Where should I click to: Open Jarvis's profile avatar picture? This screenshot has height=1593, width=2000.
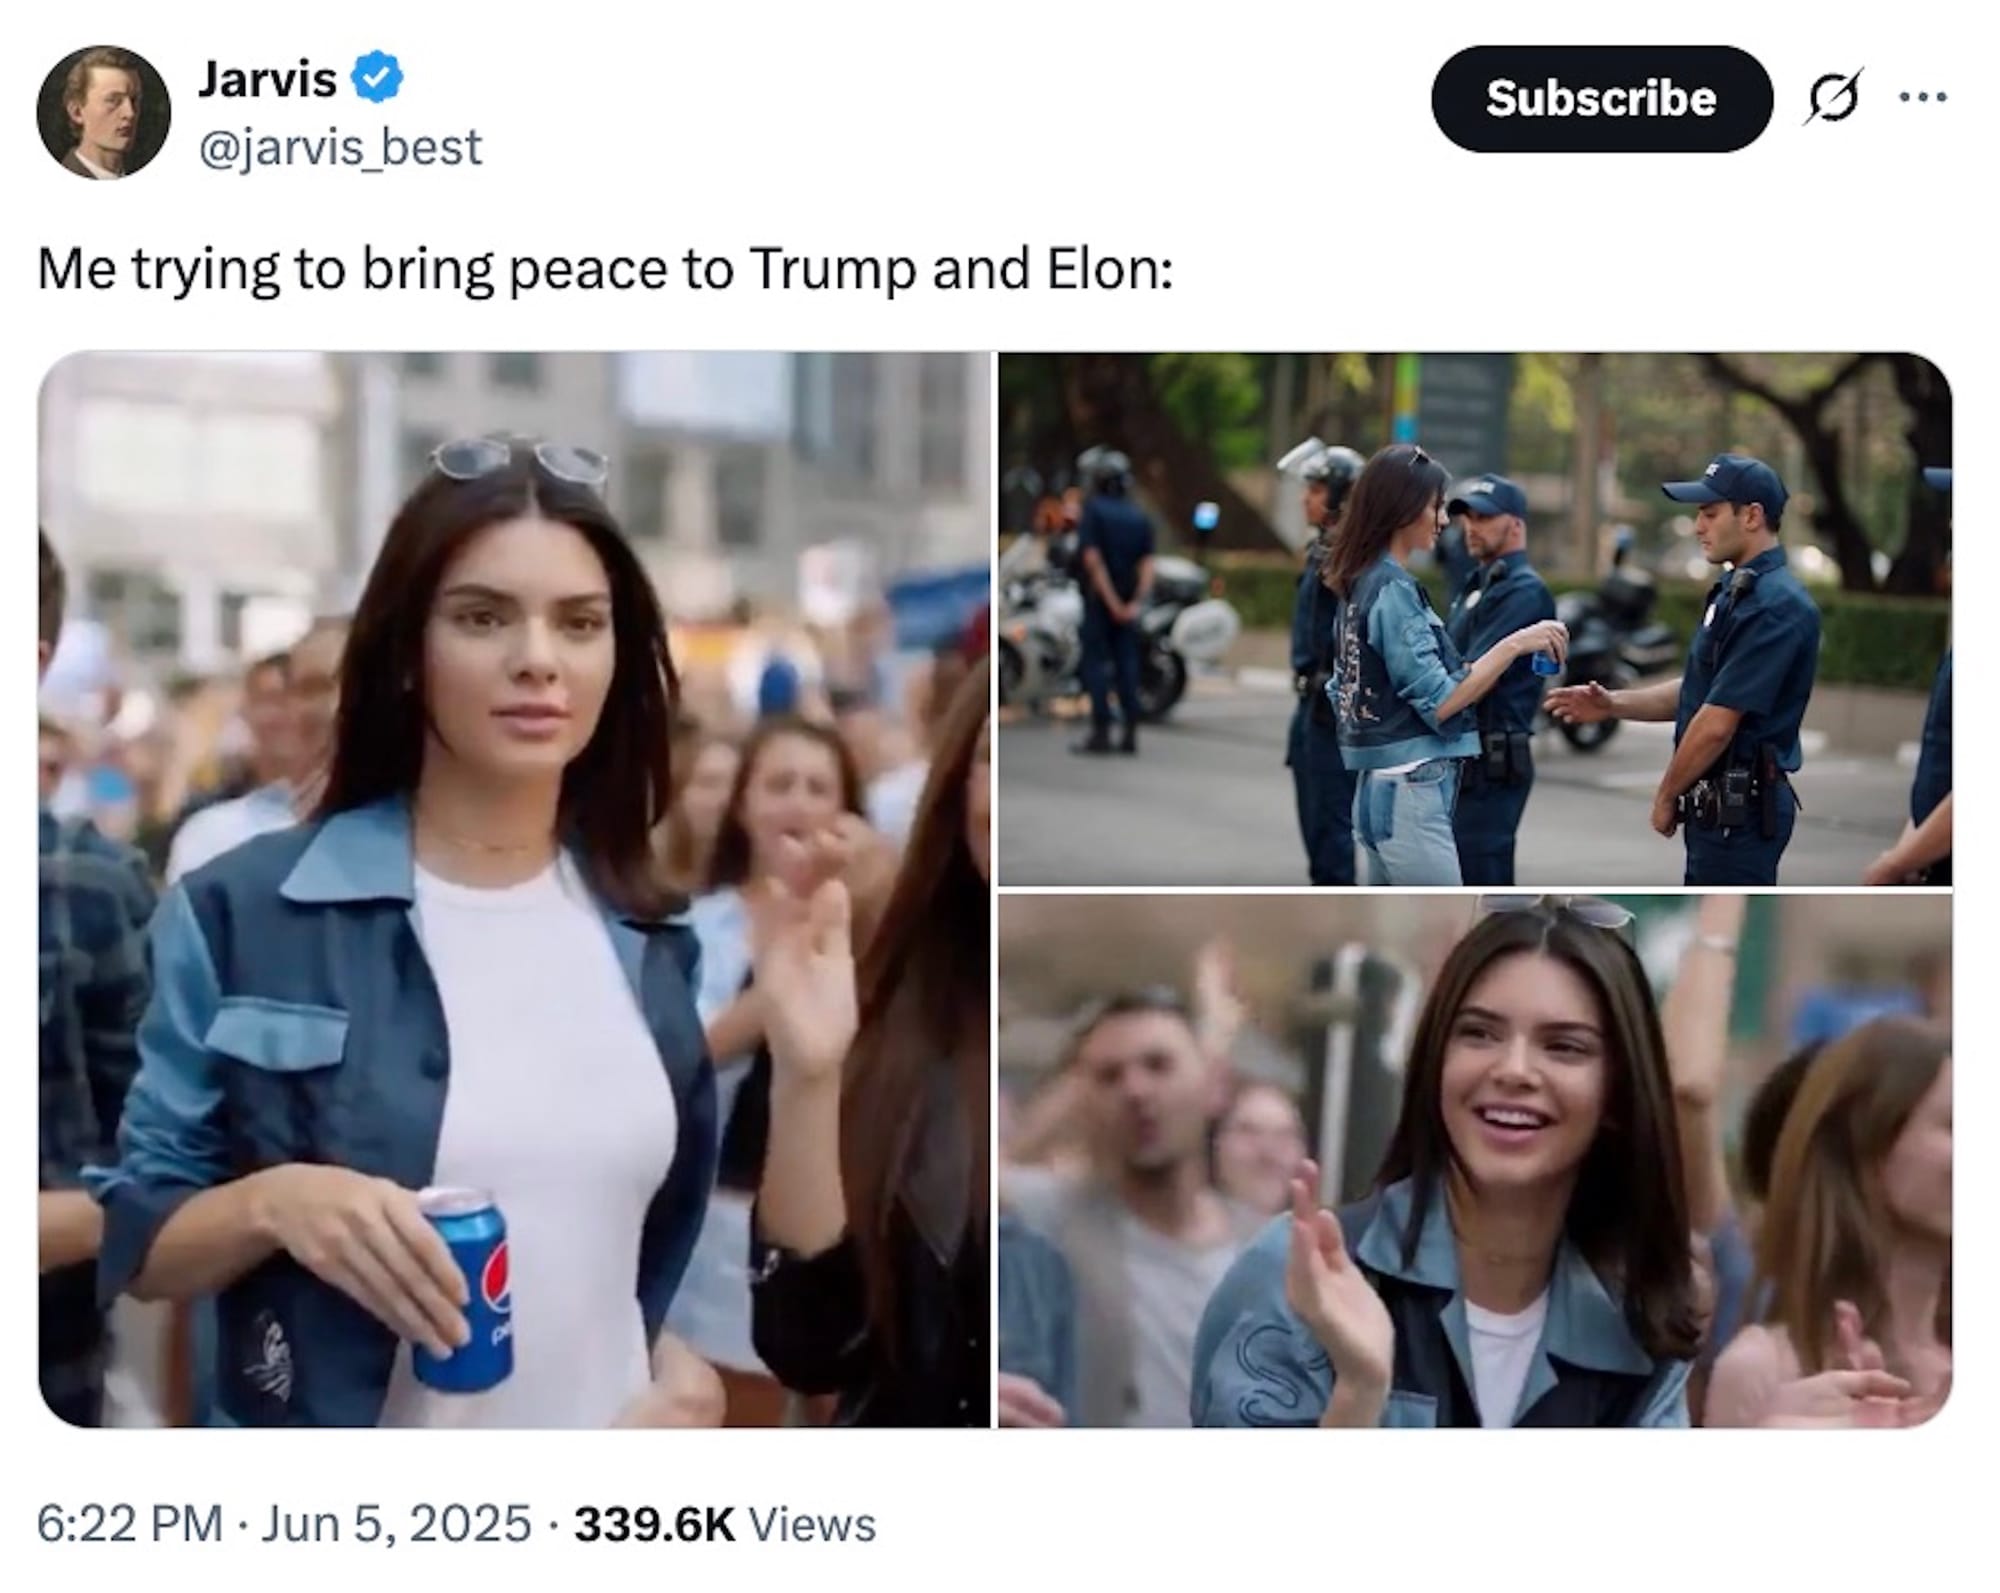[x=103, y=112]
